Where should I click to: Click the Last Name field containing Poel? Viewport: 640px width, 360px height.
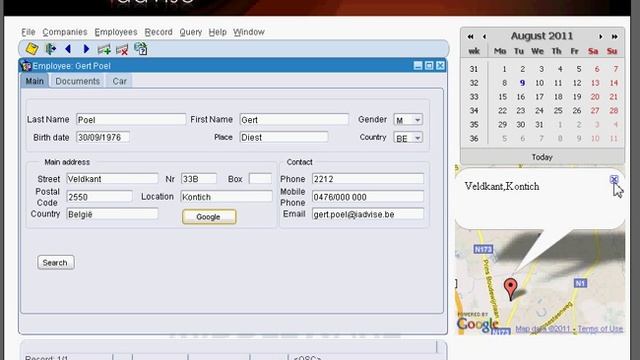(x=131, y=120)
